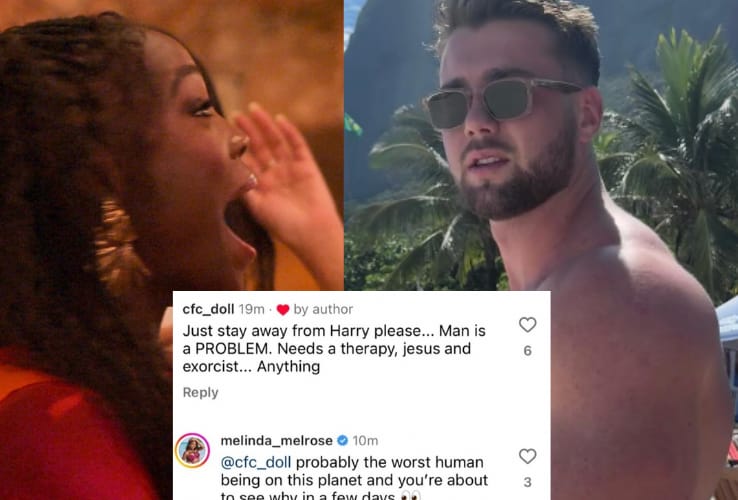Tap the heart icon on melinda_melrose's reply
Viewport: 738px width, 500px height.
click(528, 456)
